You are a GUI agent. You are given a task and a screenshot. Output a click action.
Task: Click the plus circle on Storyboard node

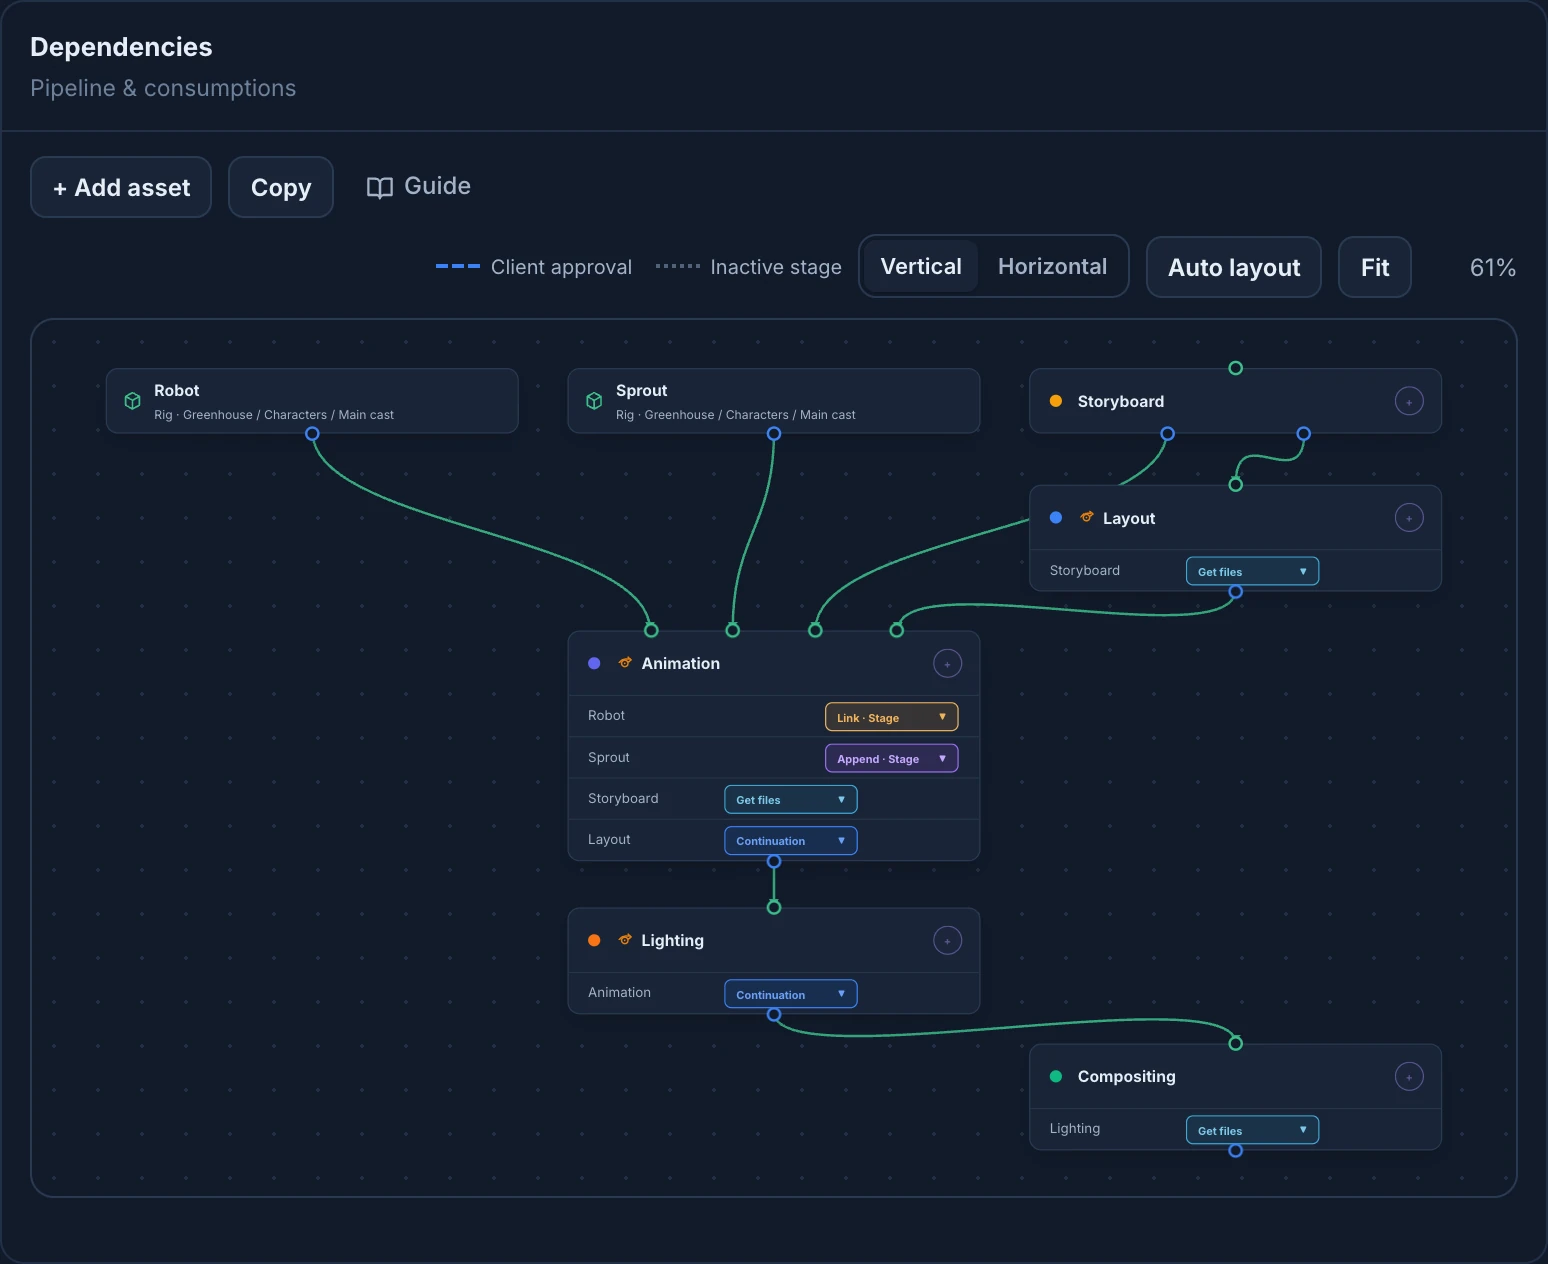1409,401
